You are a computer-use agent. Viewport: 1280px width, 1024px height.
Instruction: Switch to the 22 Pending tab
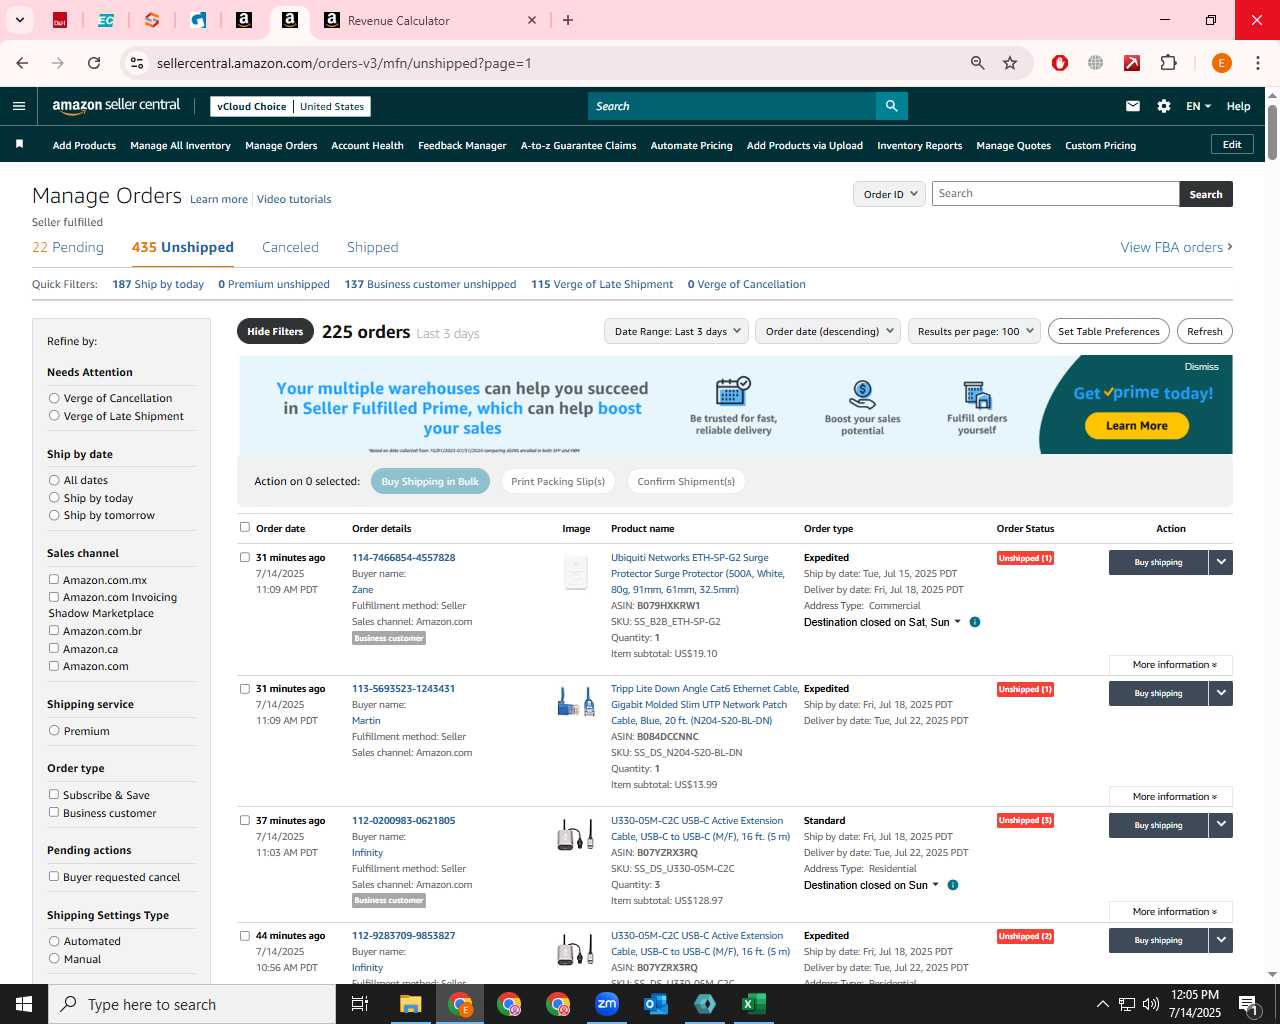(x=68, y=247)
